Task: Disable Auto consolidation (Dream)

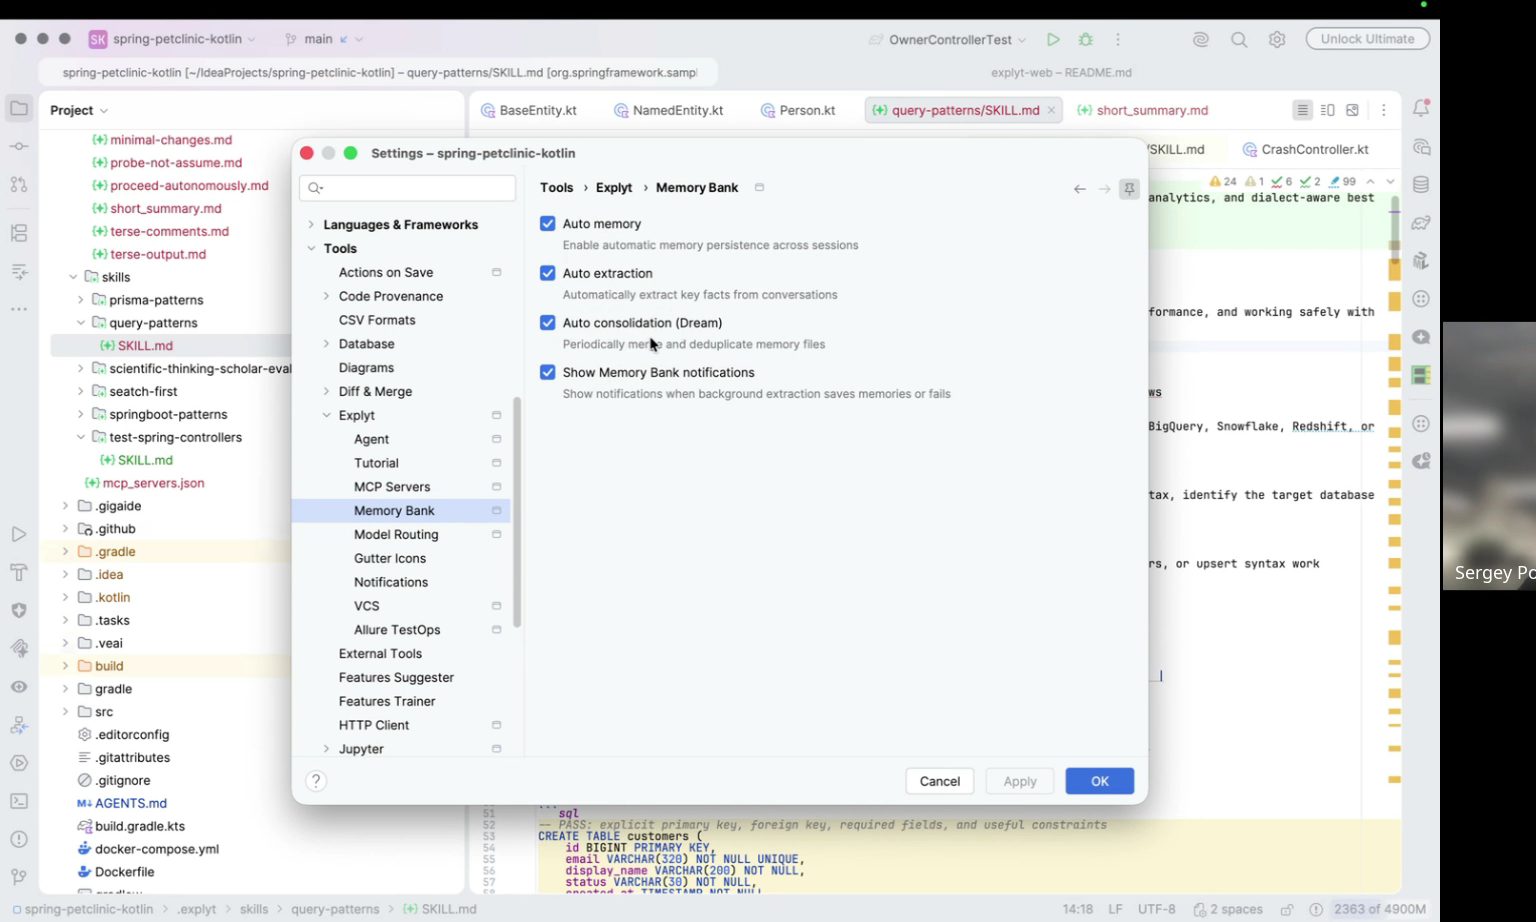Action: [x=547, y=323]
